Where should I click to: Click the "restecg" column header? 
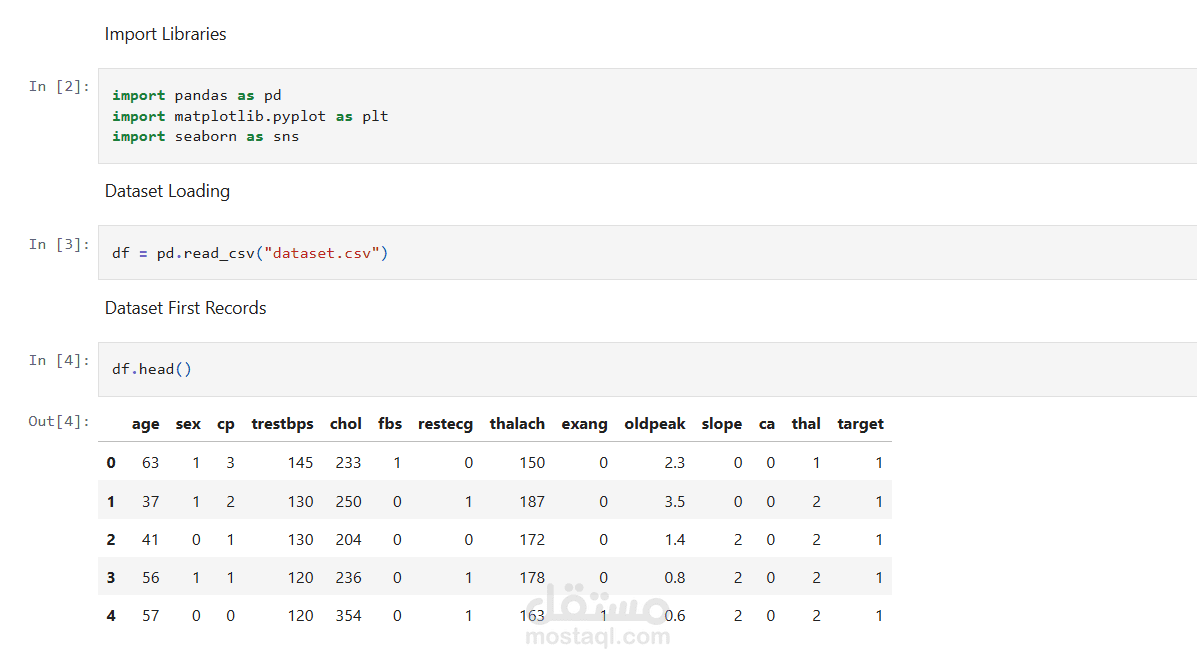tap(445, 424)
